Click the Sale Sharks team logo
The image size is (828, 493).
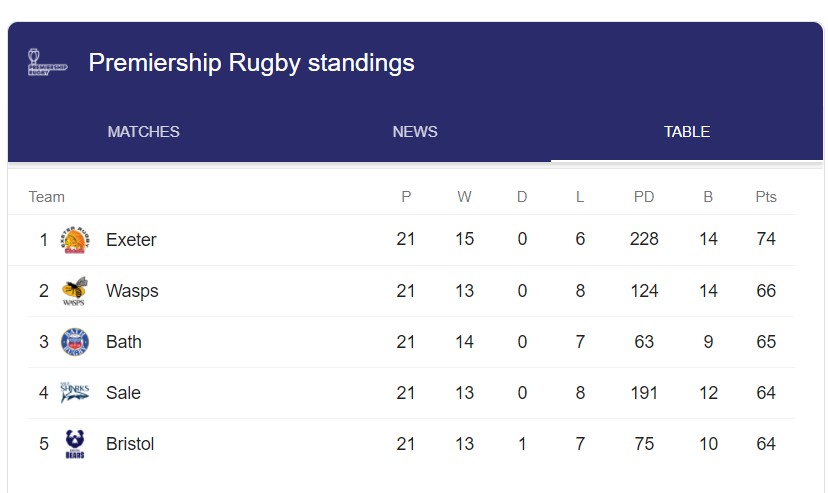(x=75, y=393)
